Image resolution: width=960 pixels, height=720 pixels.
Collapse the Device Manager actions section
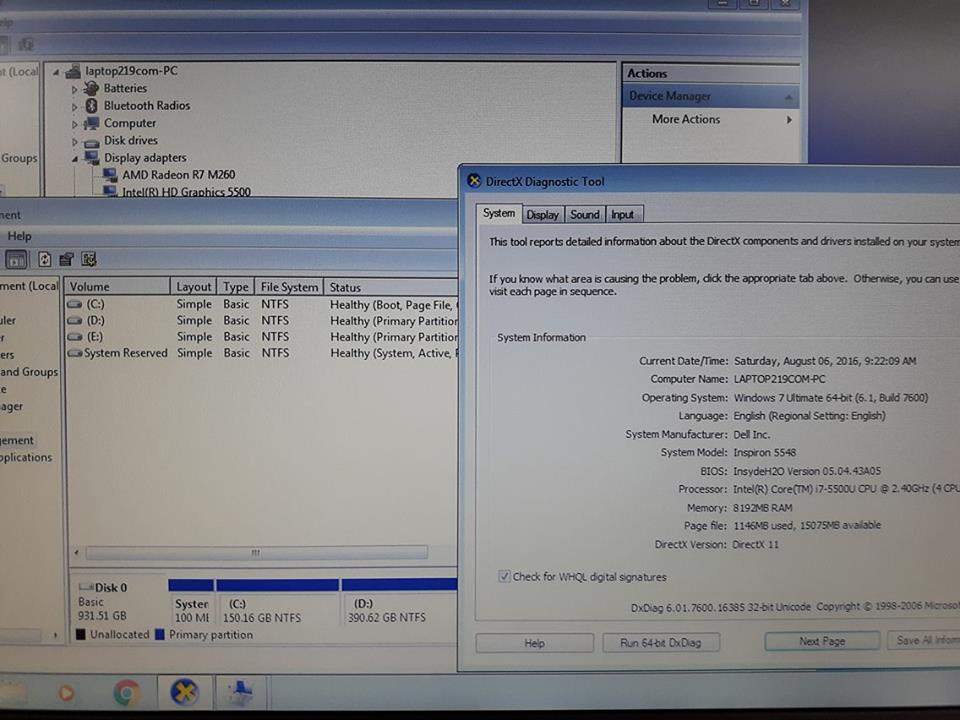coord(789,97)
